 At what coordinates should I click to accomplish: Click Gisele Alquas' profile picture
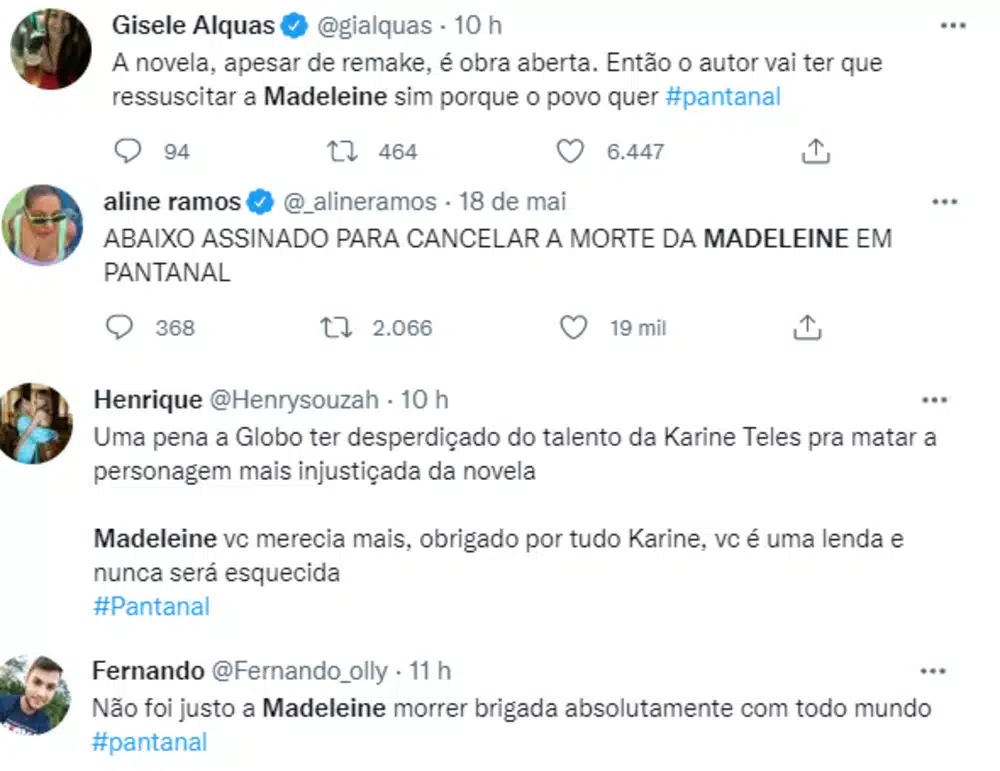point(50,48)
